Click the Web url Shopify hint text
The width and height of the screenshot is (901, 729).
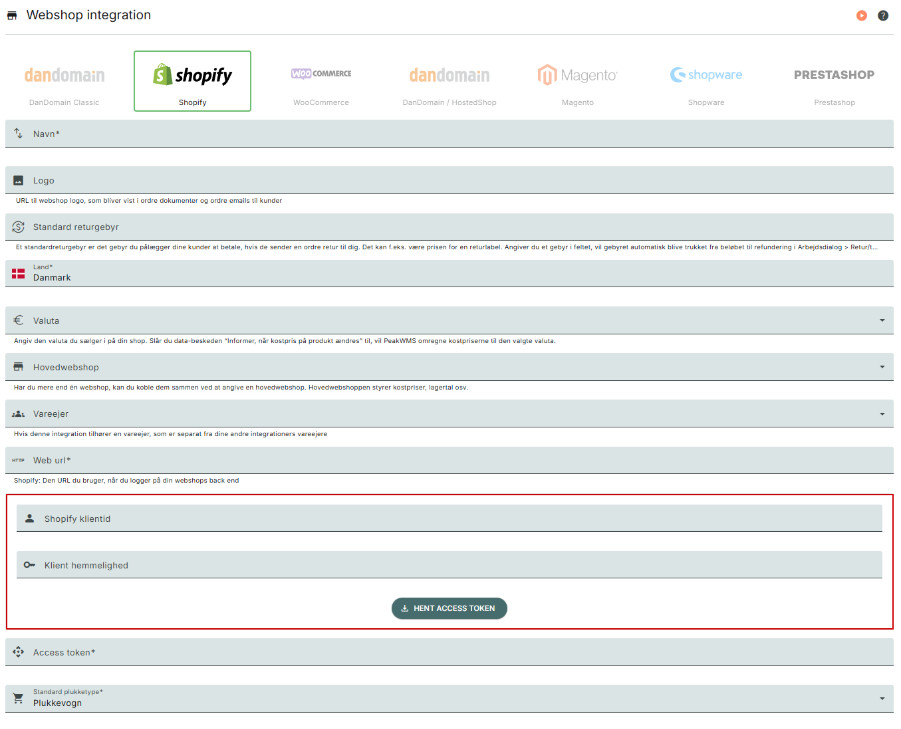click(x=126, y=480)
